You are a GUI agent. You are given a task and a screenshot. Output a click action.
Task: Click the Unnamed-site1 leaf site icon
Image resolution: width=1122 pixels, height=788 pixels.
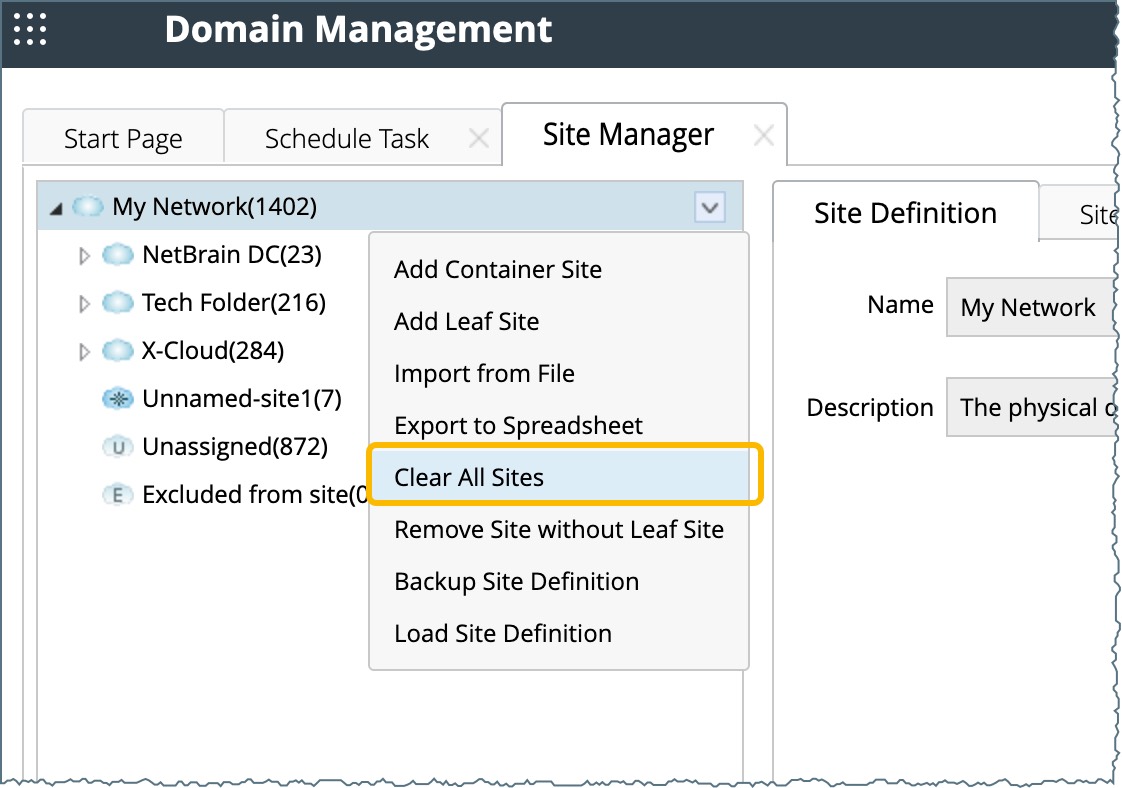[x=118, y=399]
